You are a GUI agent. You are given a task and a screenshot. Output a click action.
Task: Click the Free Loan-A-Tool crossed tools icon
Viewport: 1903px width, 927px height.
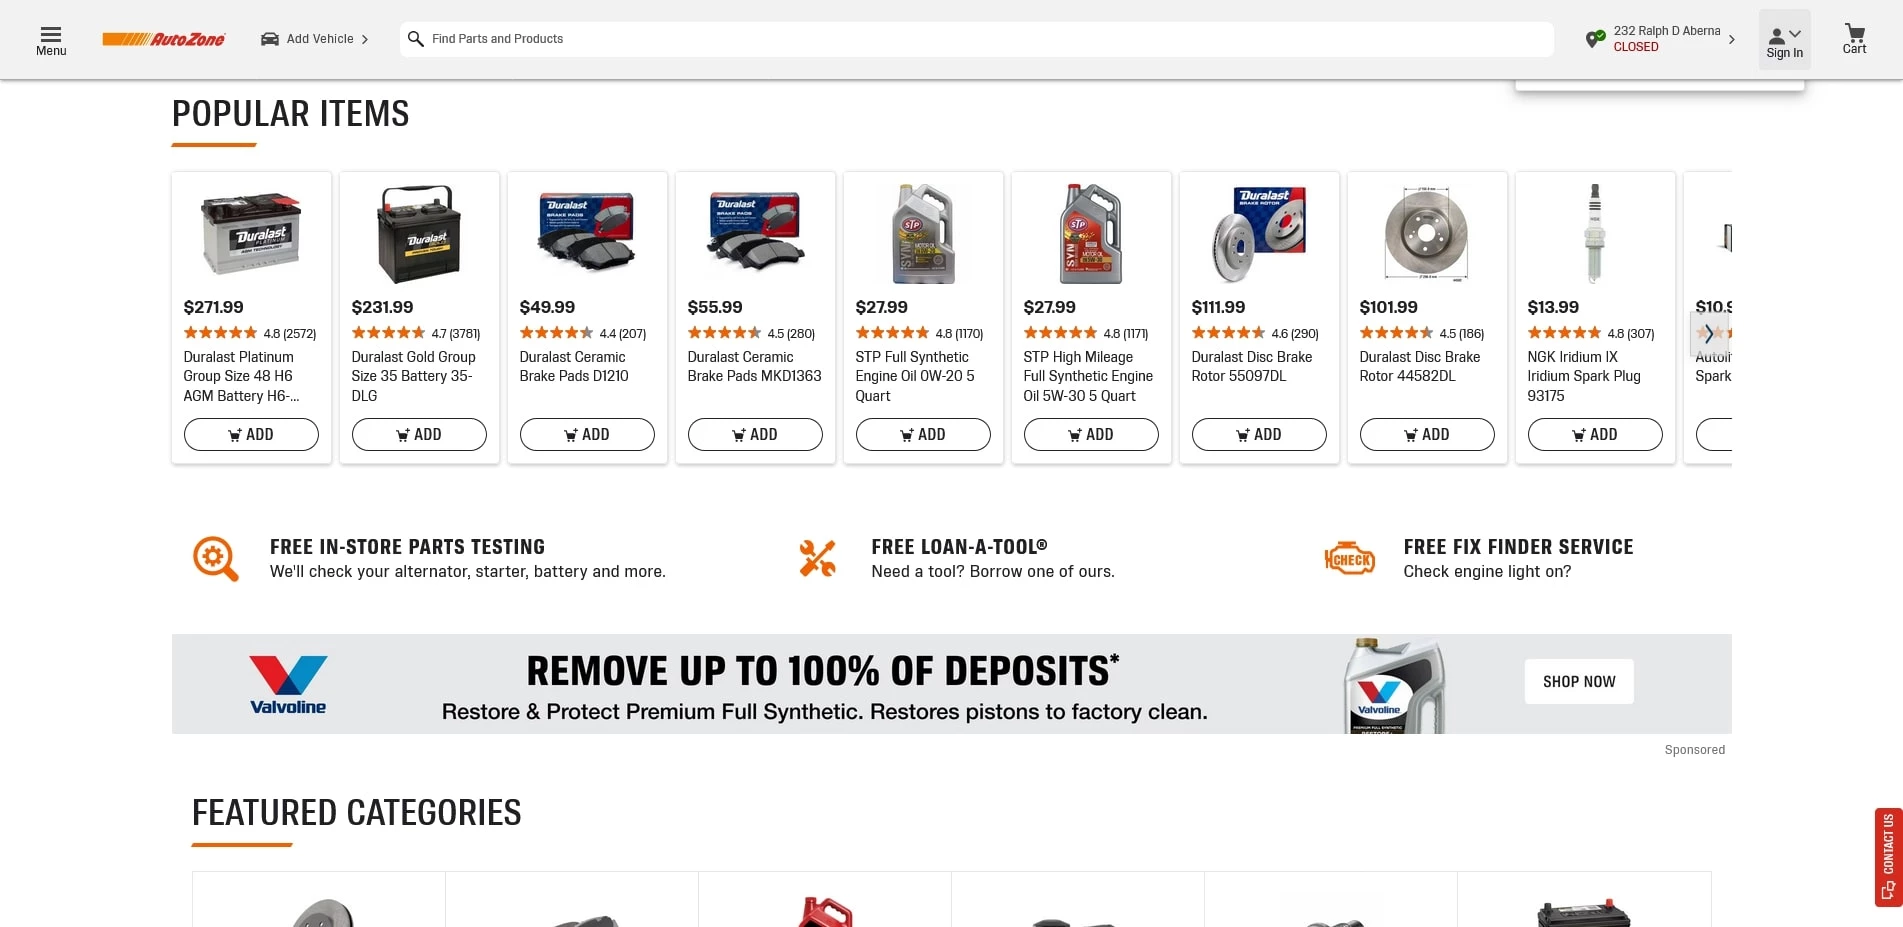[x=816, y=557]
